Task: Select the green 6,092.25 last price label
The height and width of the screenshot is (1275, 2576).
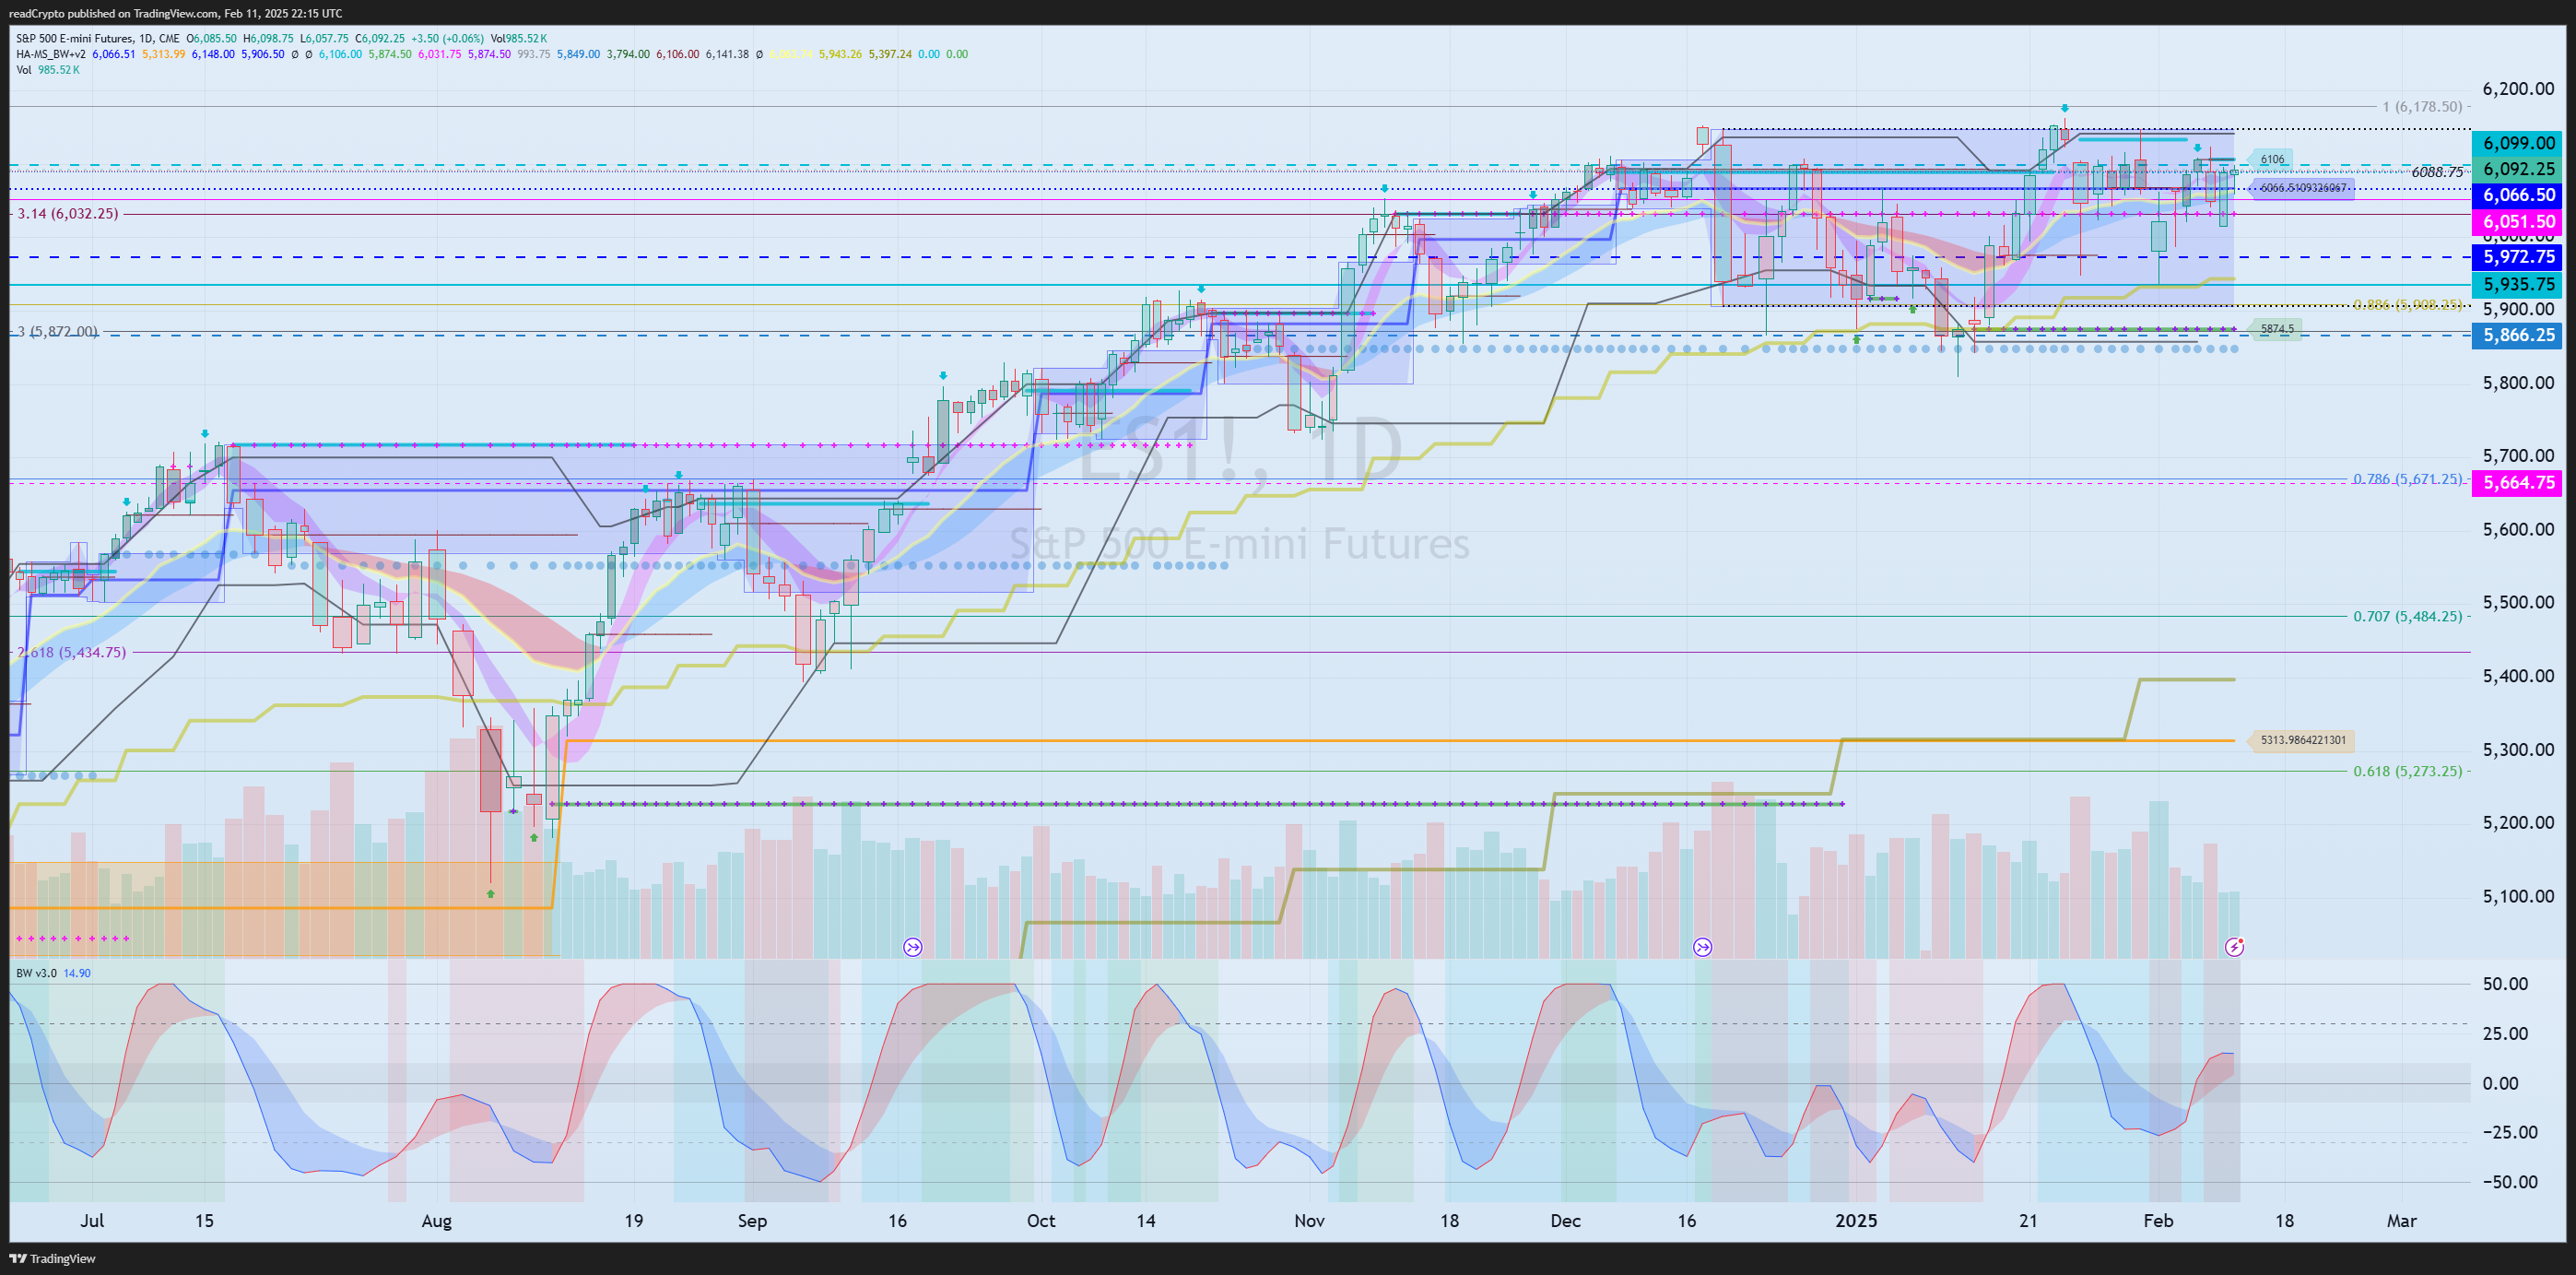Action: (2519, 169)
